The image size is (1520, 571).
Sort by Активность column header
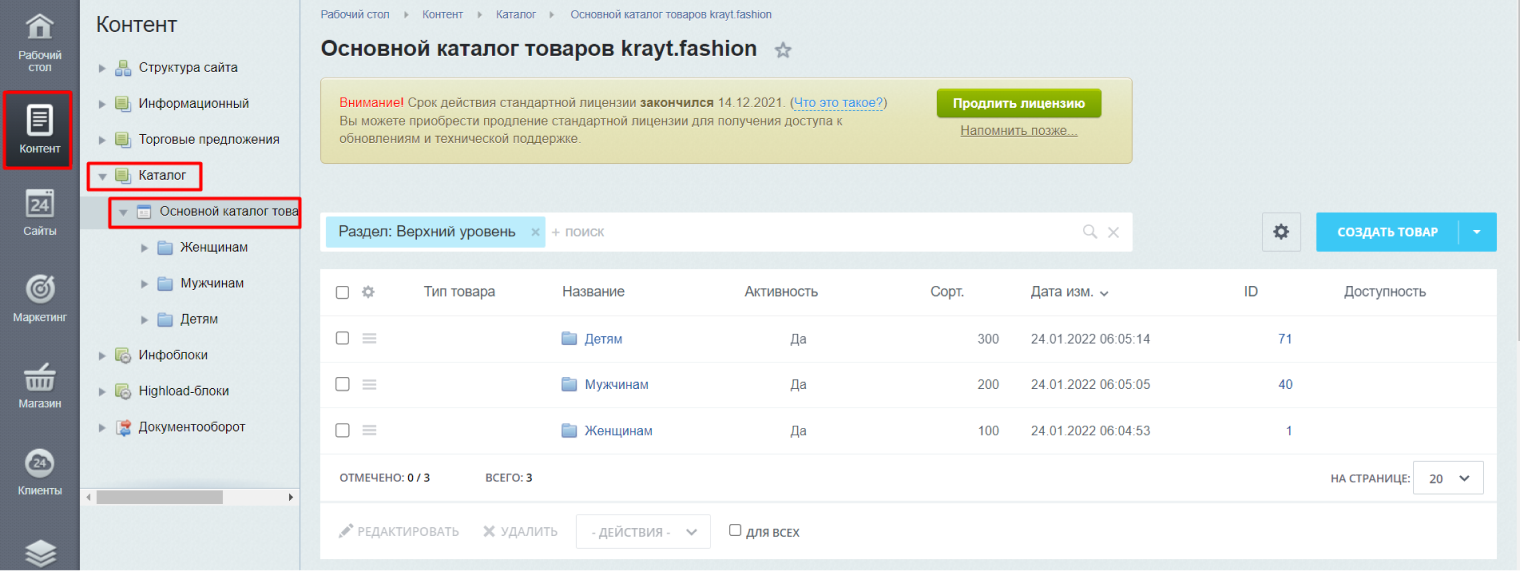click(781, 292)
